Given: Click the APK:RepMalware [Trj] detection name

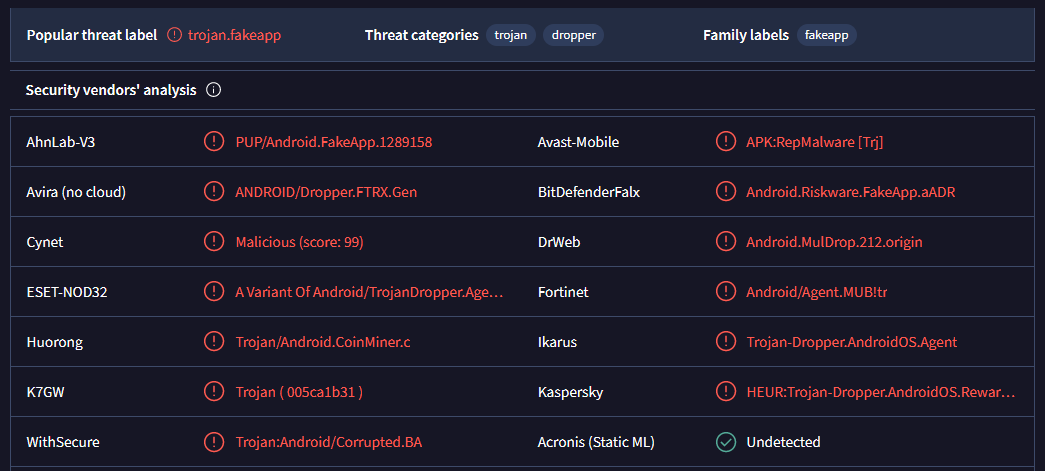Looking at the screenshot, I should point(814,142).
